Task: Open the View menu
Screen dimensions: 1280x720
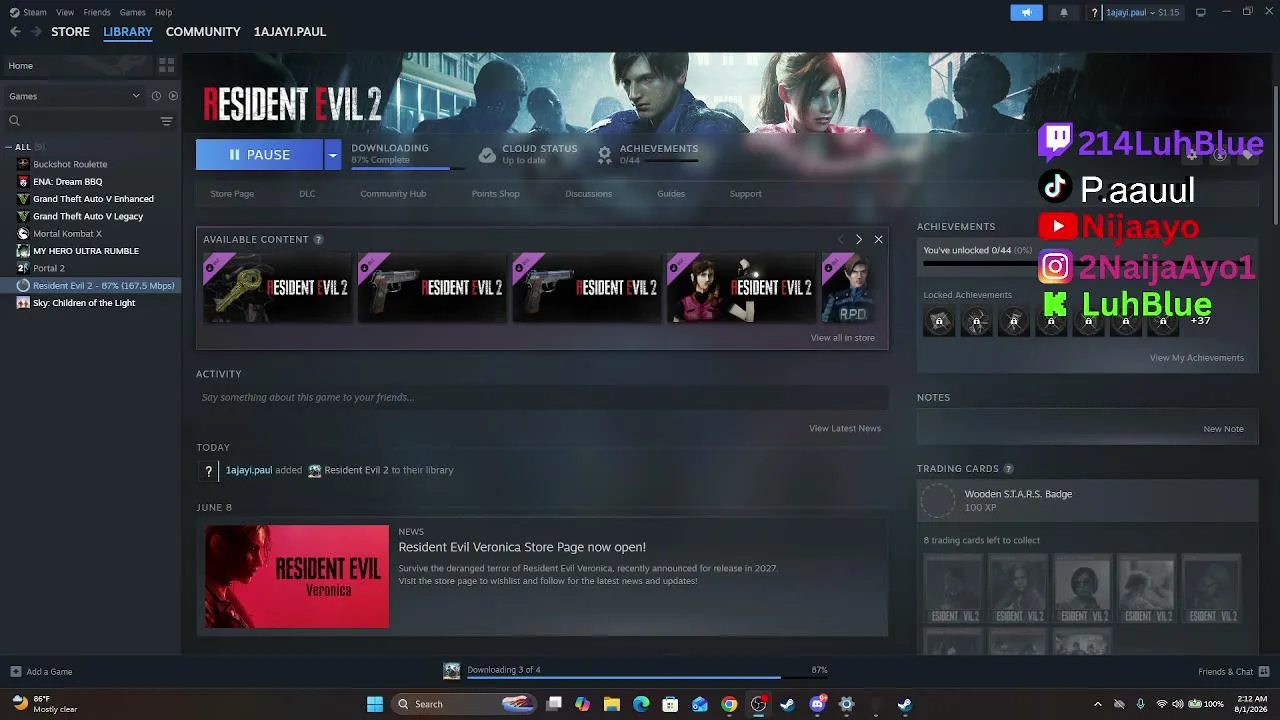Action: pos(65,12)
